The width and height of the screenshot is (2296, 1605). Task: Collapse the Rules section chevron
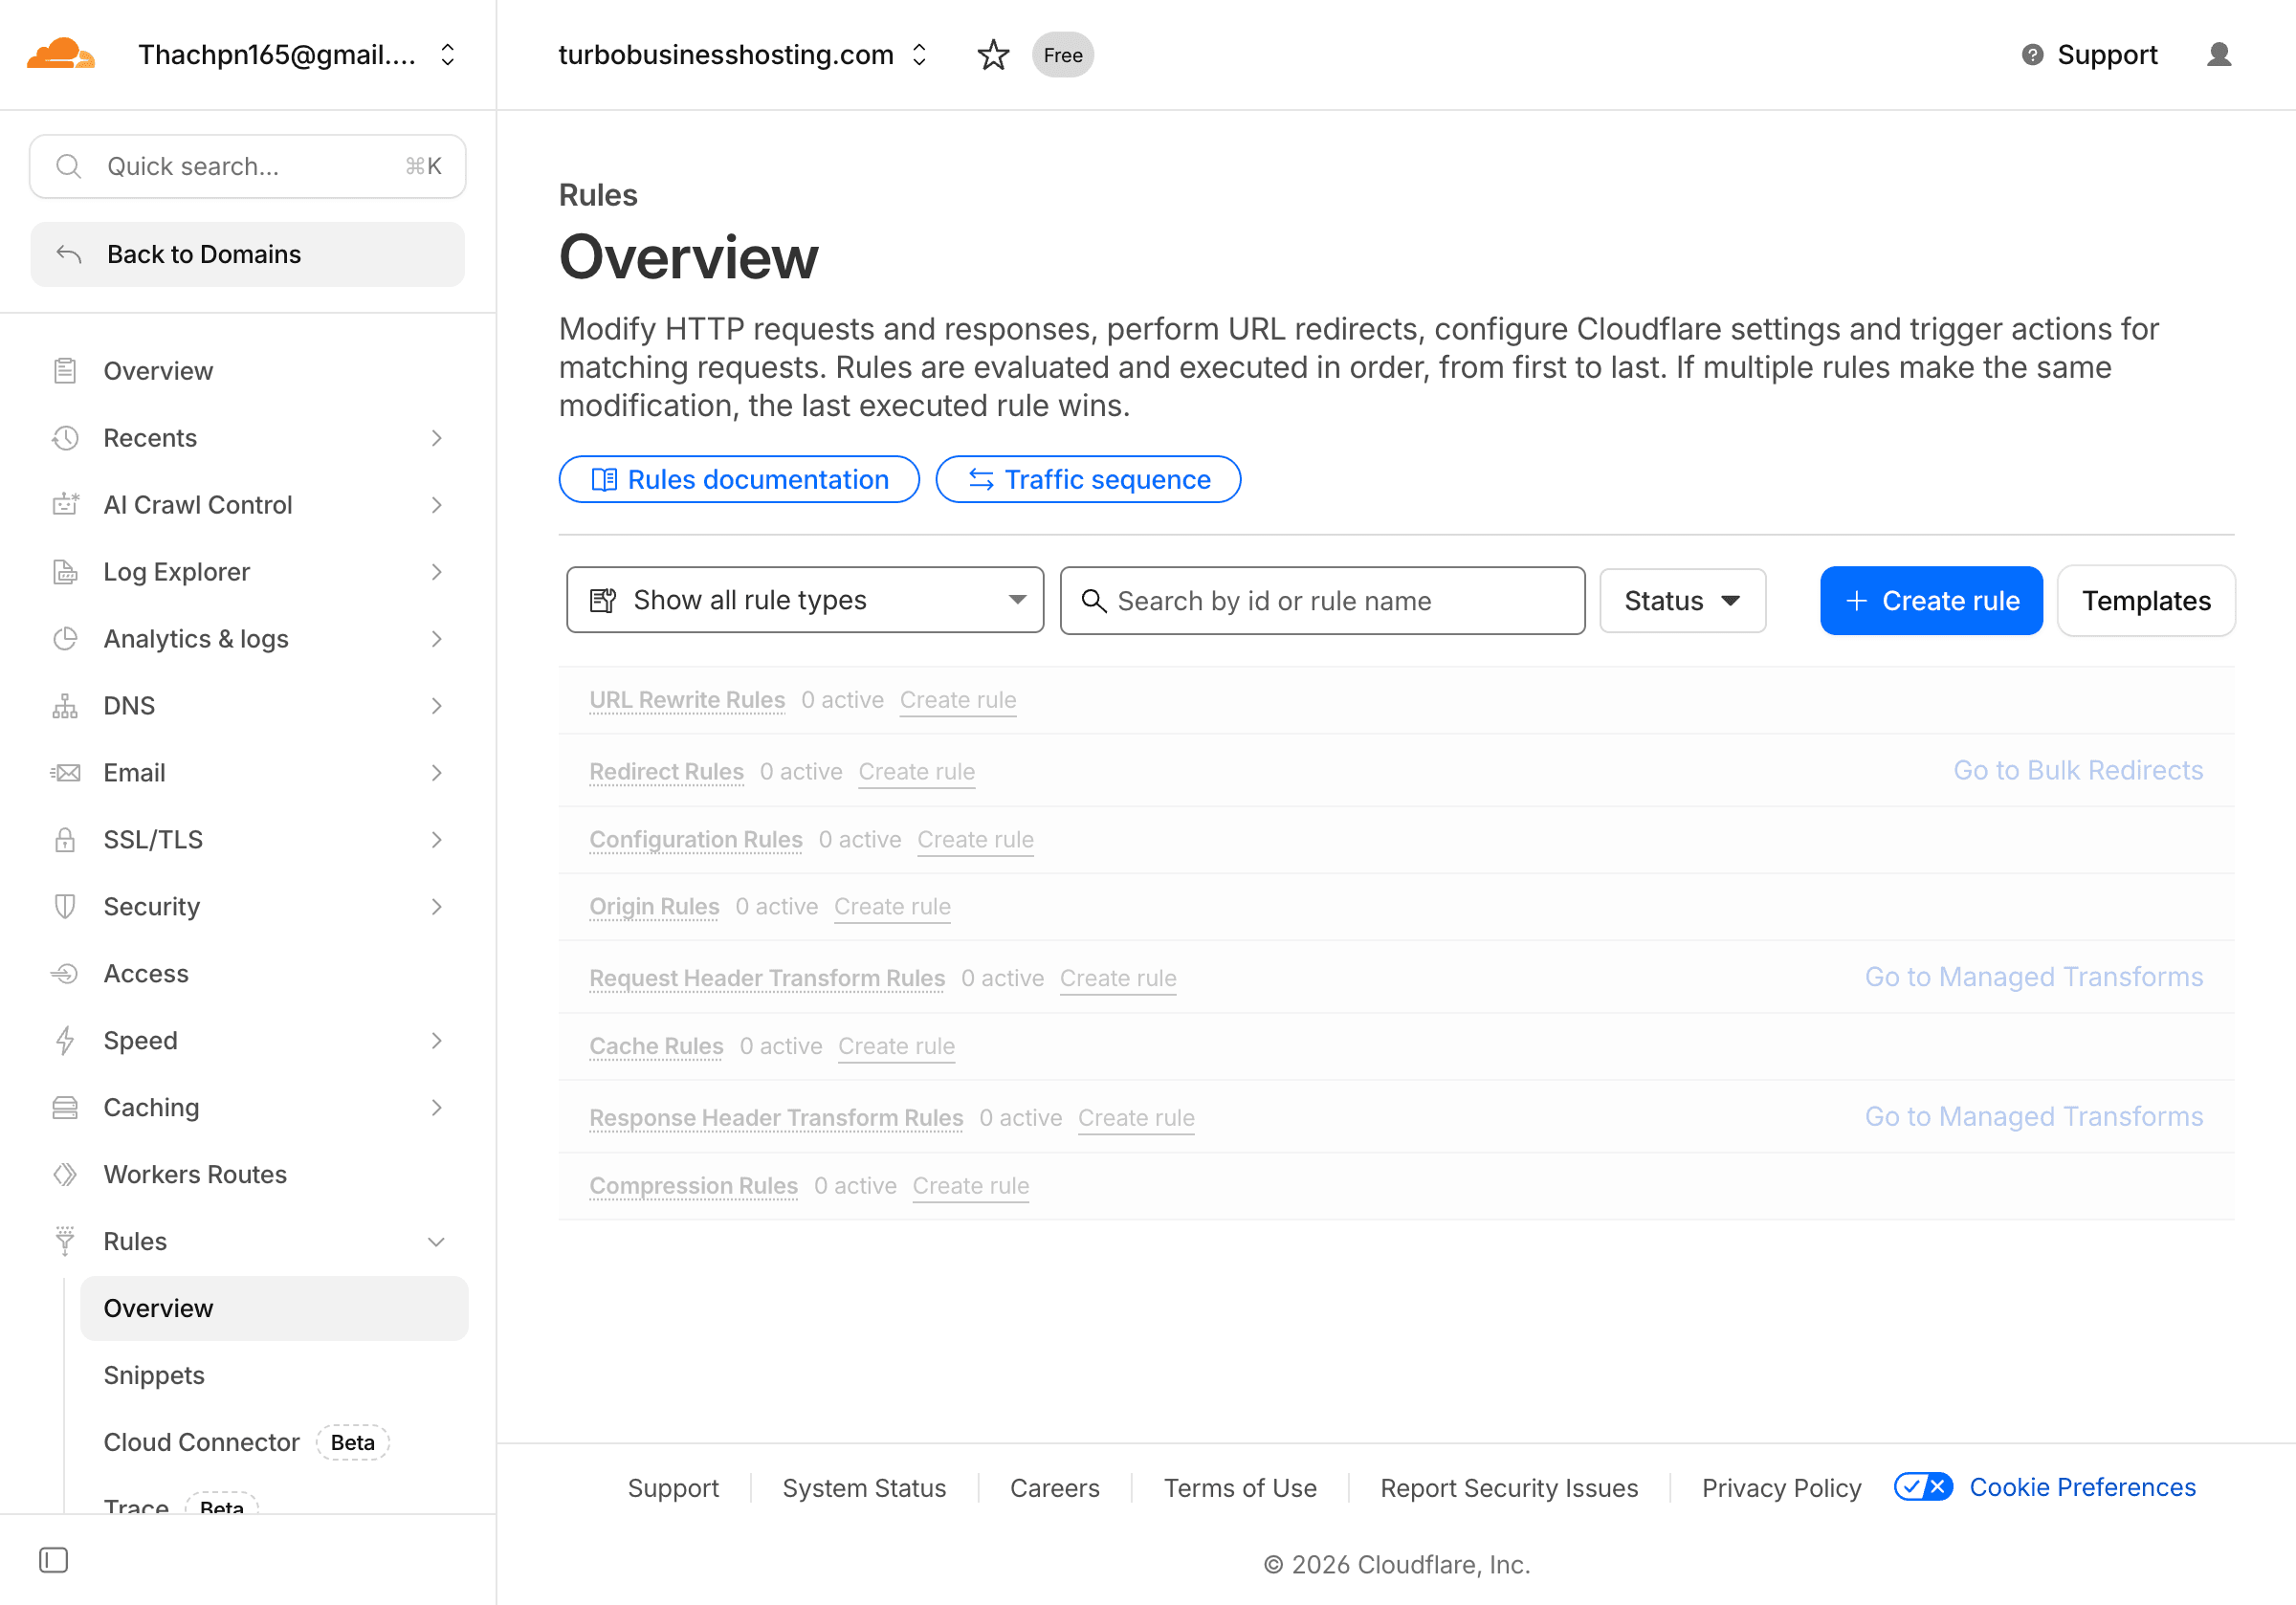pos(437,1242)
